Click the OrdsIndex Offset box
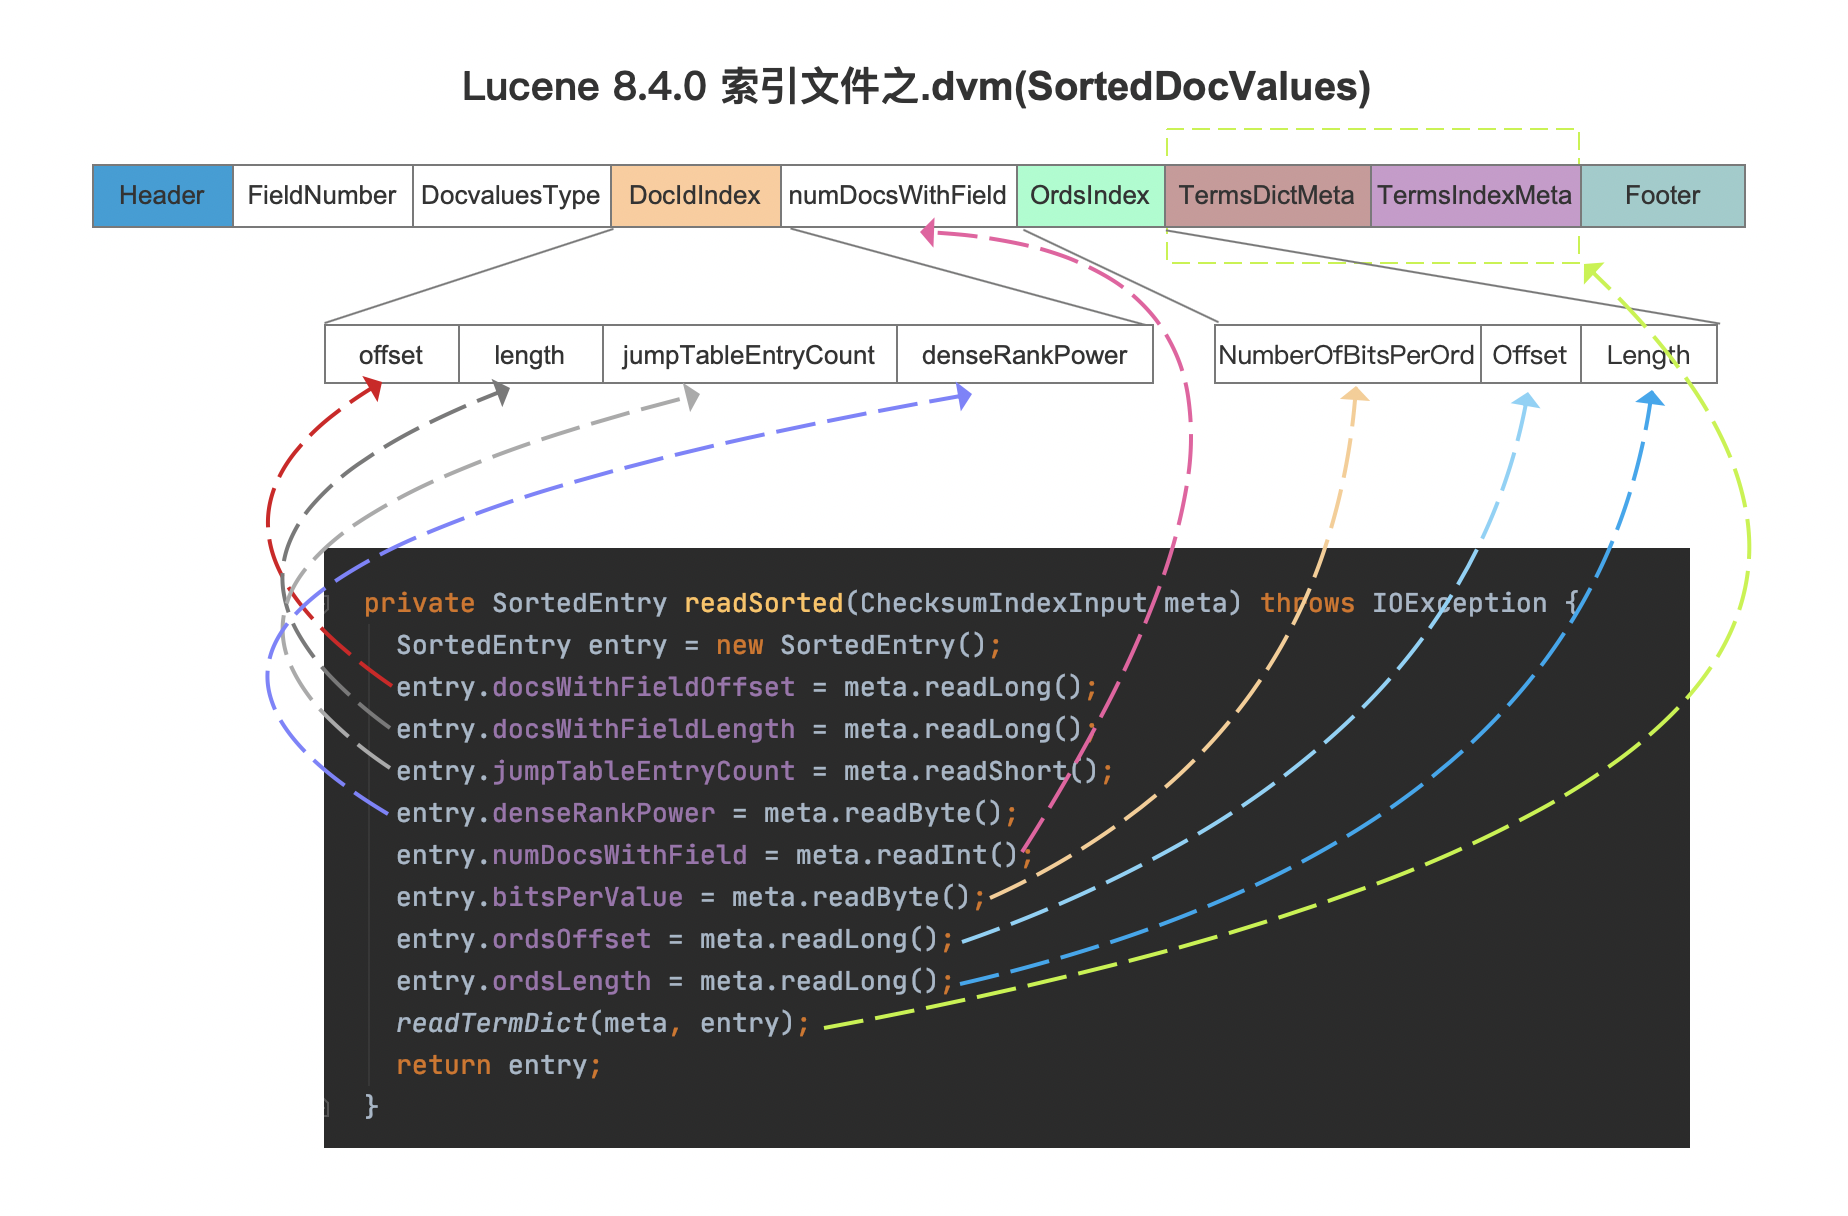Viewport: 1848px width, 1216px height. coord(1530,355)
